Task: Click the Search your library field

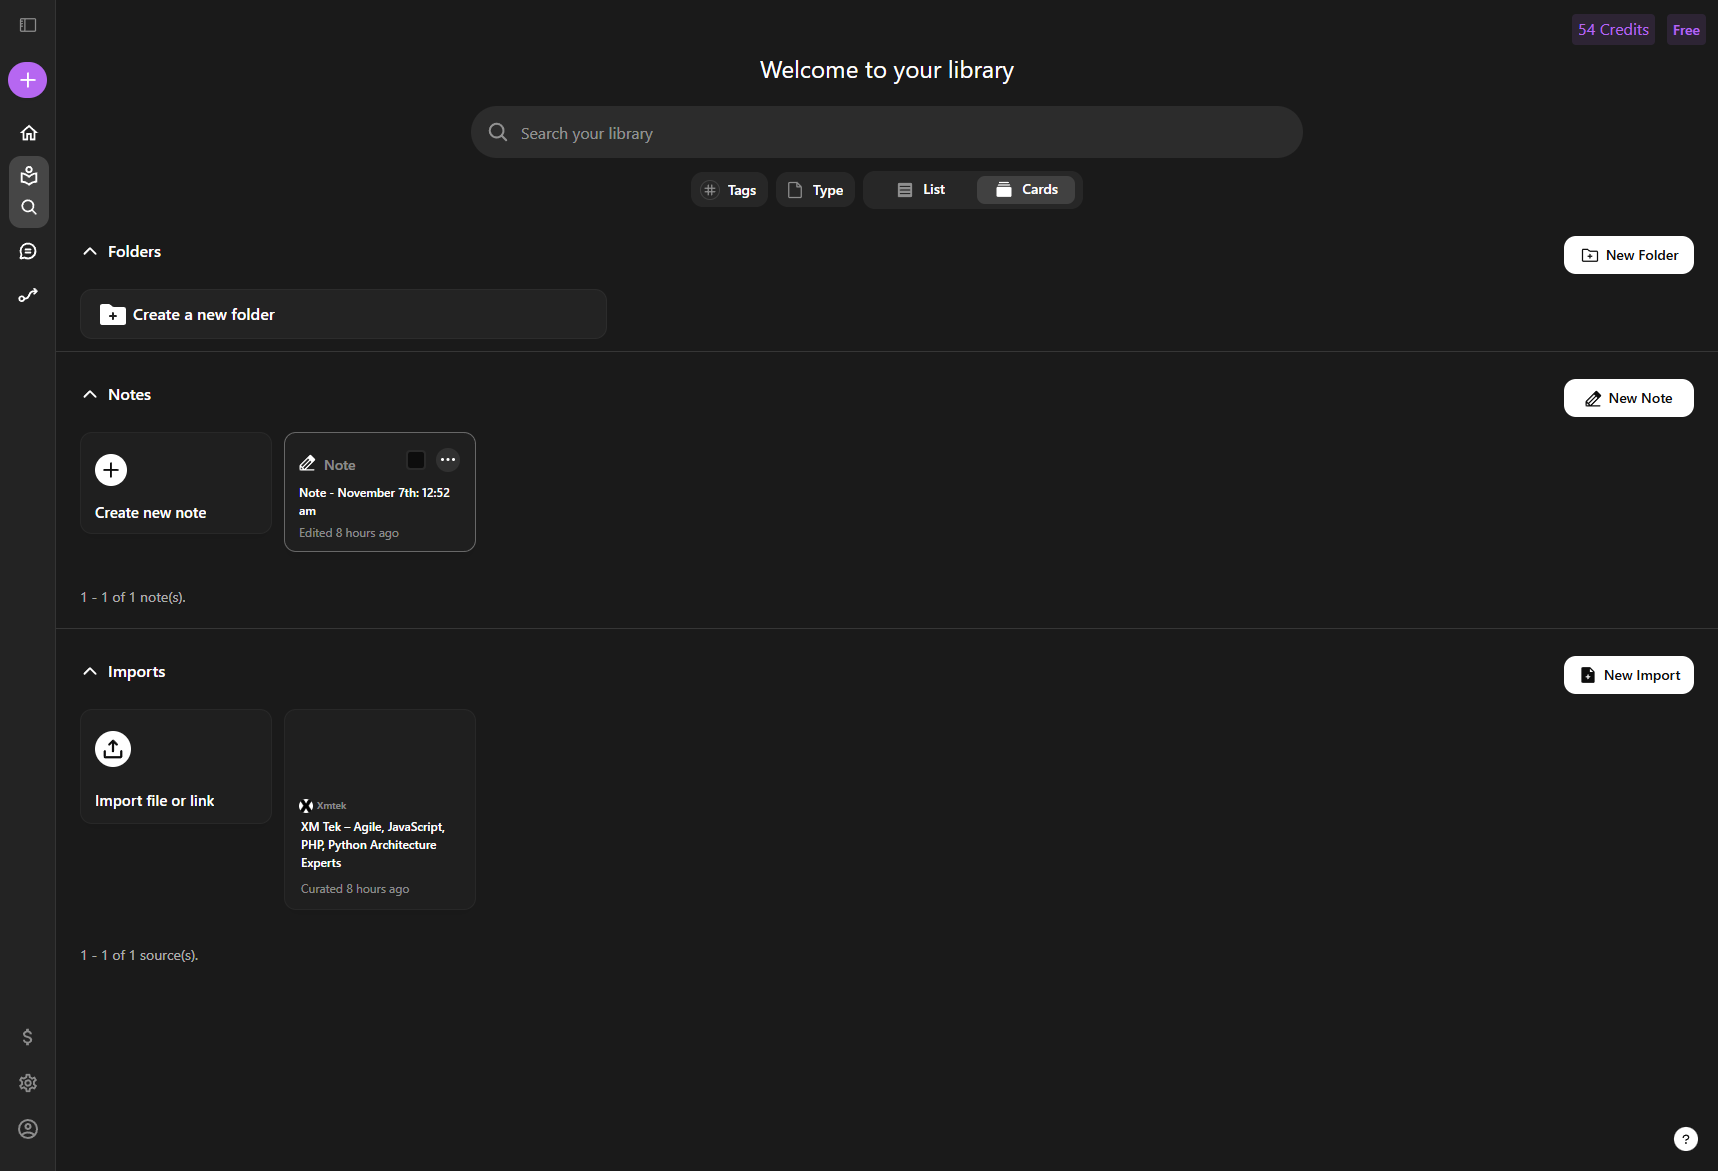Action: pyautogui.click(x=886, y=133)
